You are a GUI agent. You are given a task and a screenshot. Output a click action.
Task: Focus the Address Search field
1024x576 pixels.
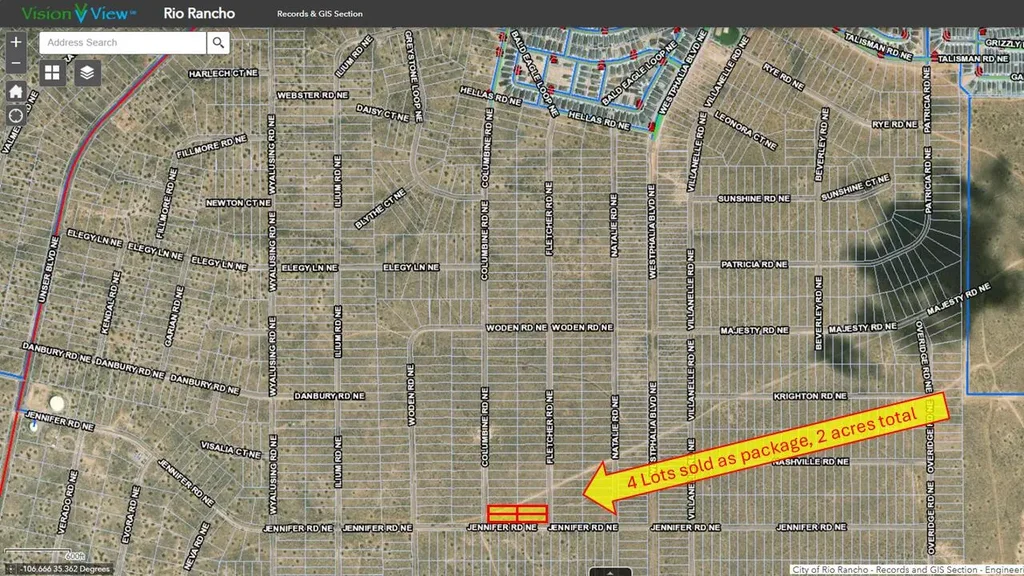[x=123, y=43]
